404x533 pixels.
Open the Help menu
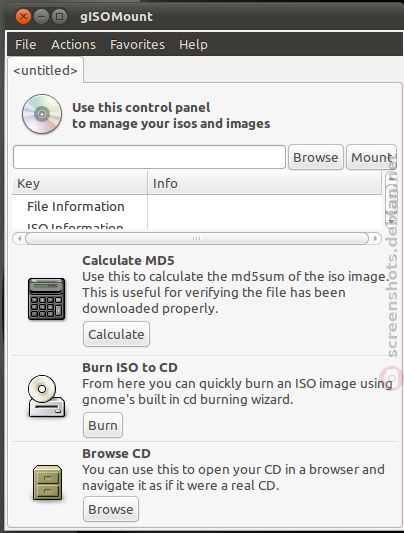pos(193,45)
